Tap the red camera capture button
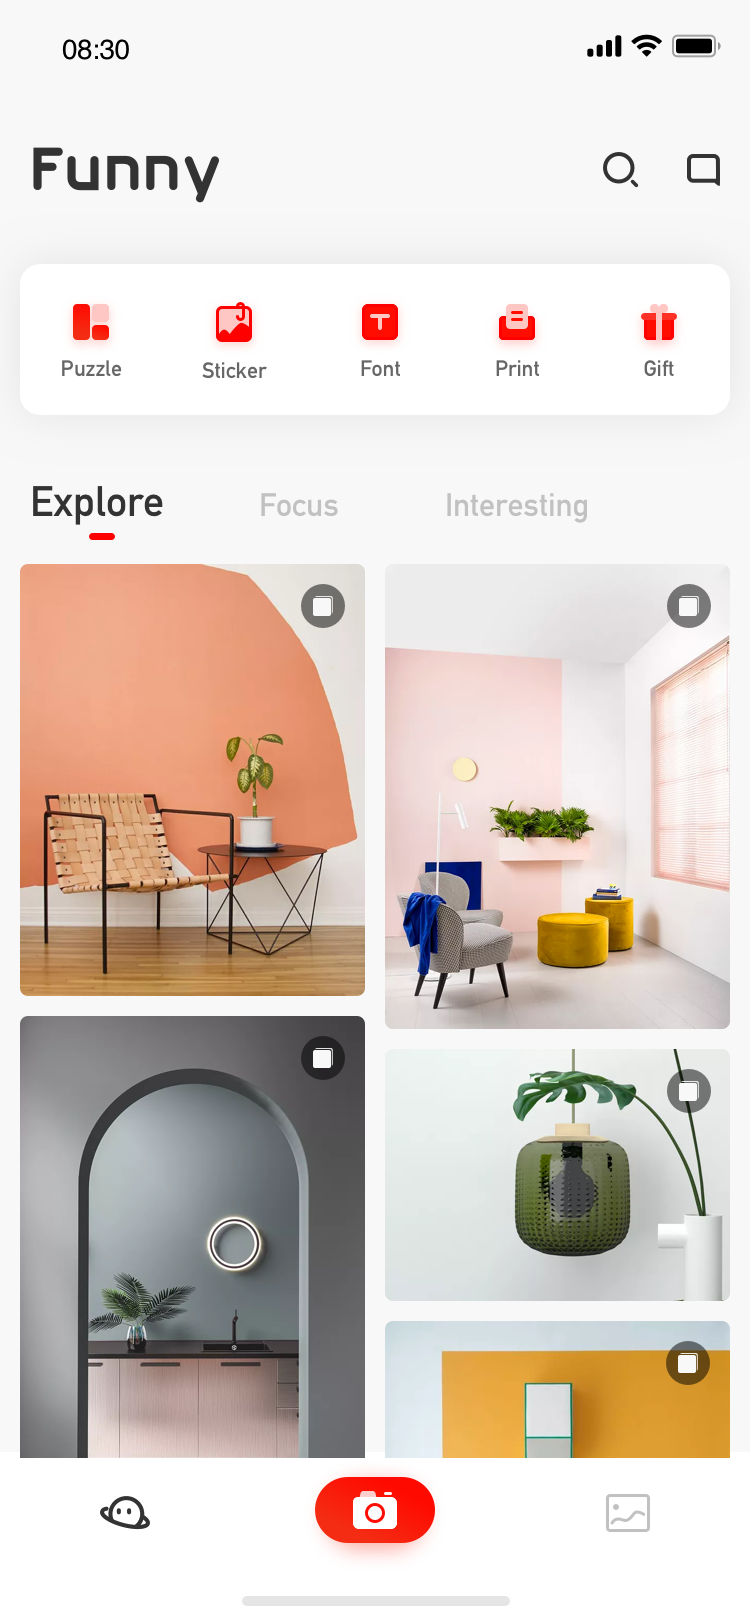 (x=375, y=1510)
